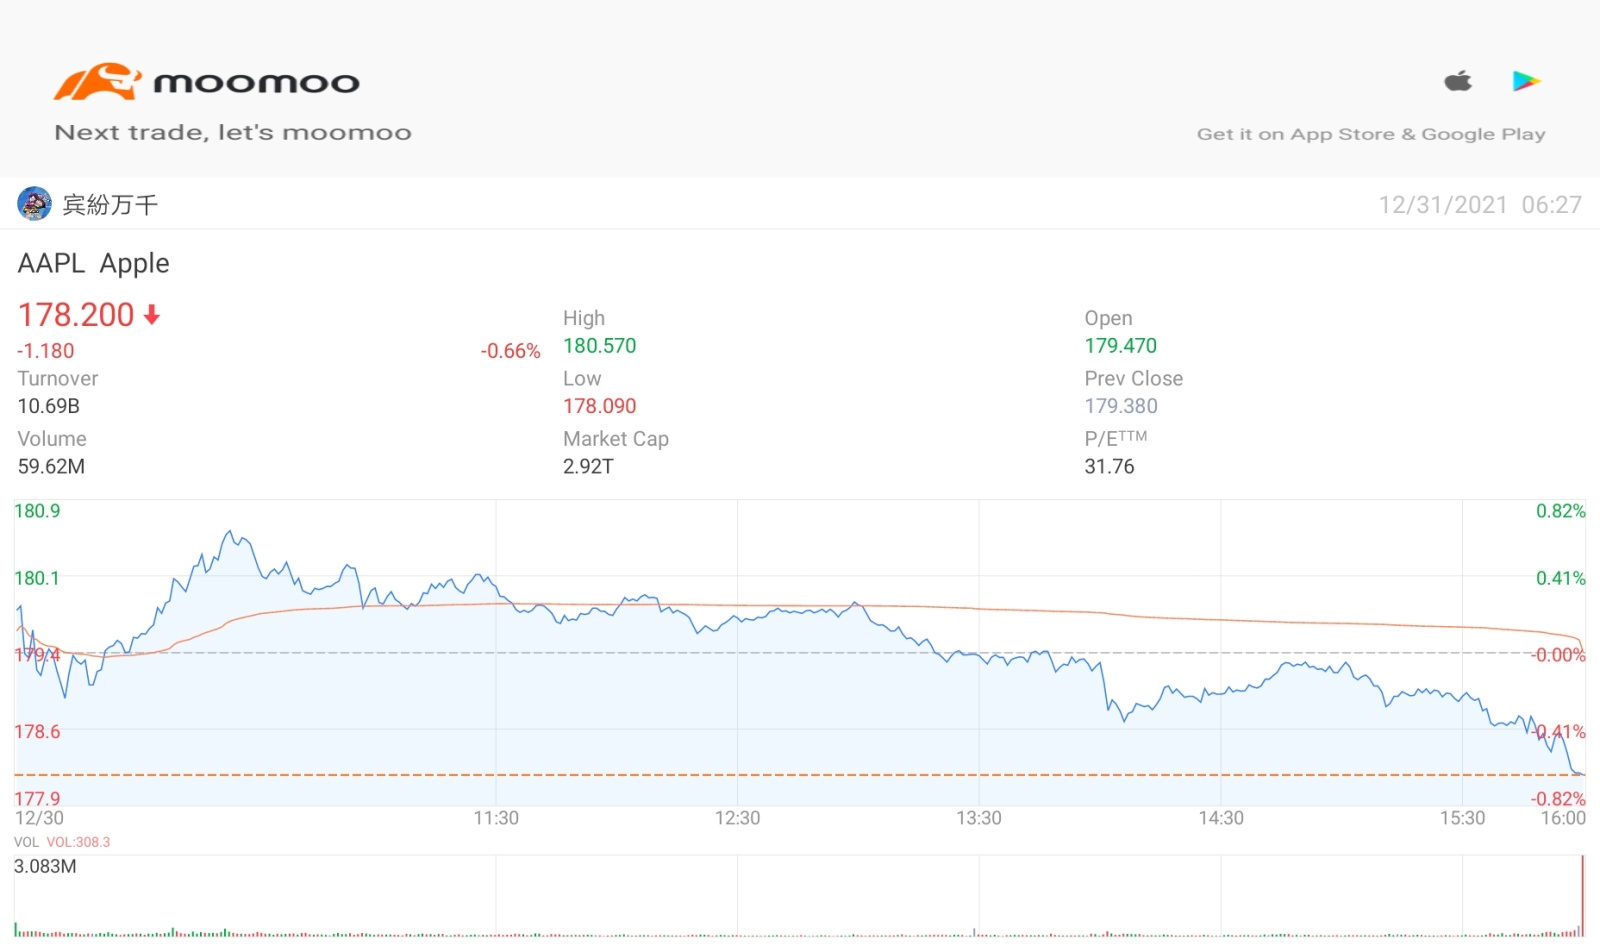
Task: Click the Market Cap value 2.92T
Action: [x=588, y=466]
